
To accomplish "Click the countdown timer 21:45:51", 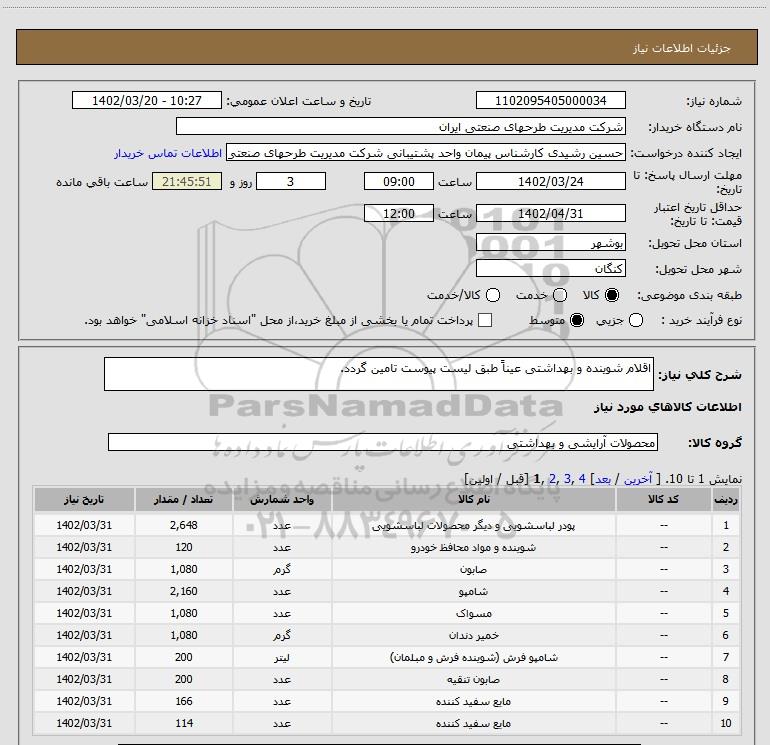I will coord(187,181).
